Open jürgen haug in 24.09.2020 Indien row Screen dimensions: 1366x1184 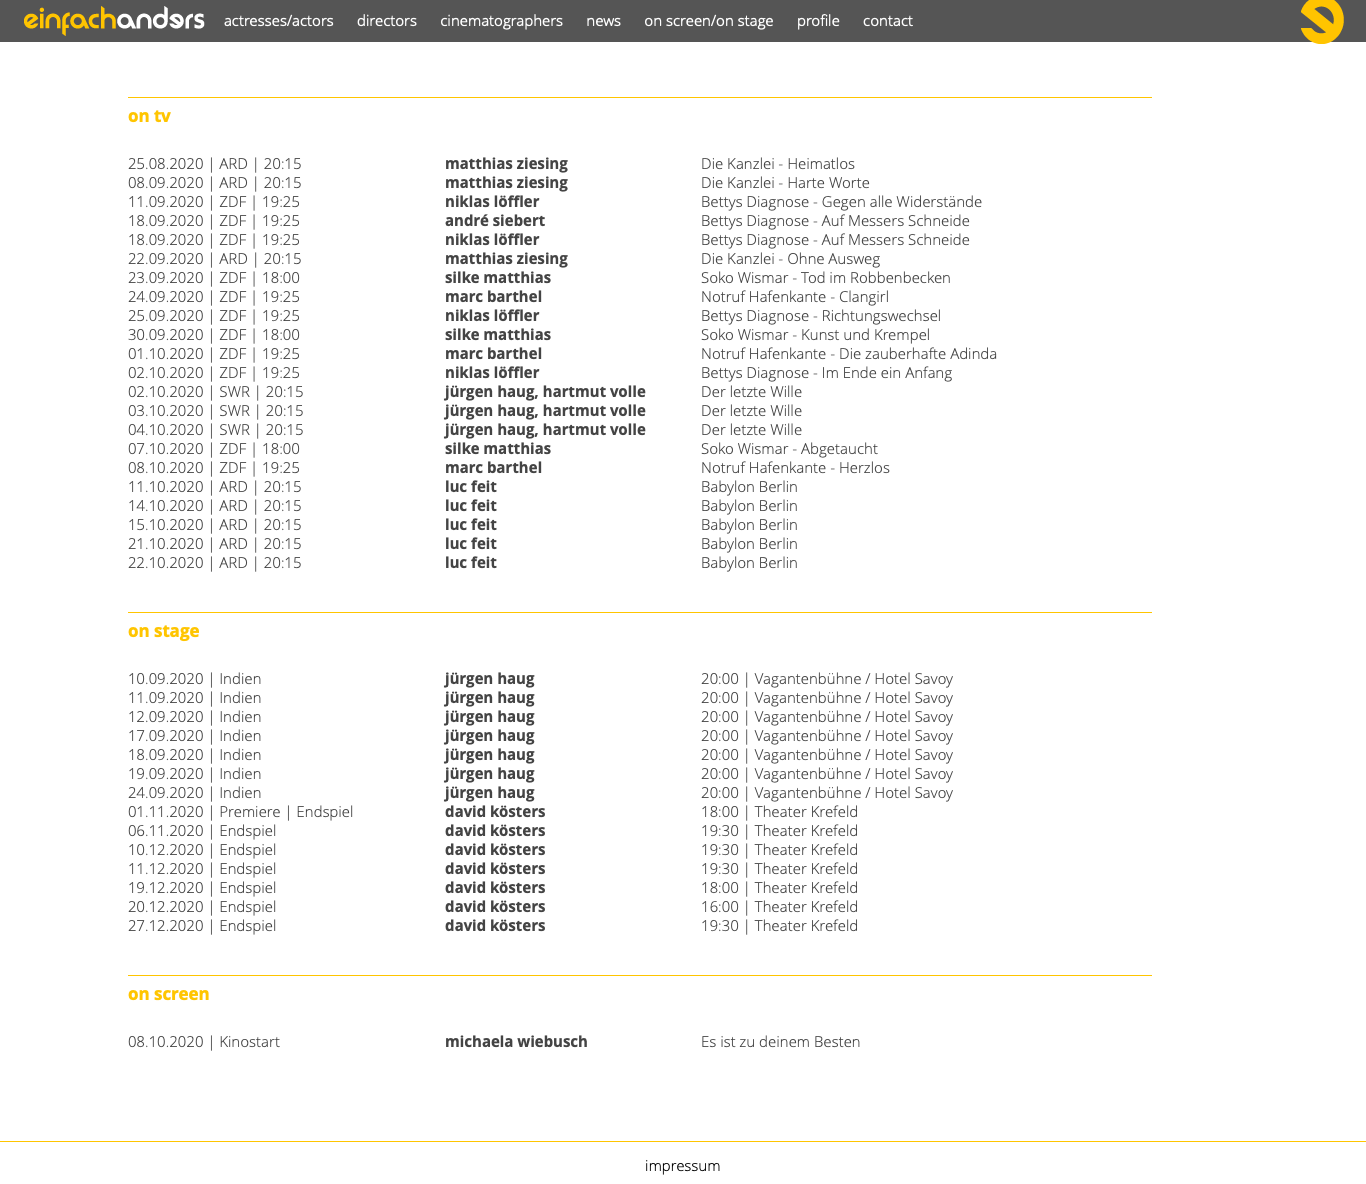490,793
